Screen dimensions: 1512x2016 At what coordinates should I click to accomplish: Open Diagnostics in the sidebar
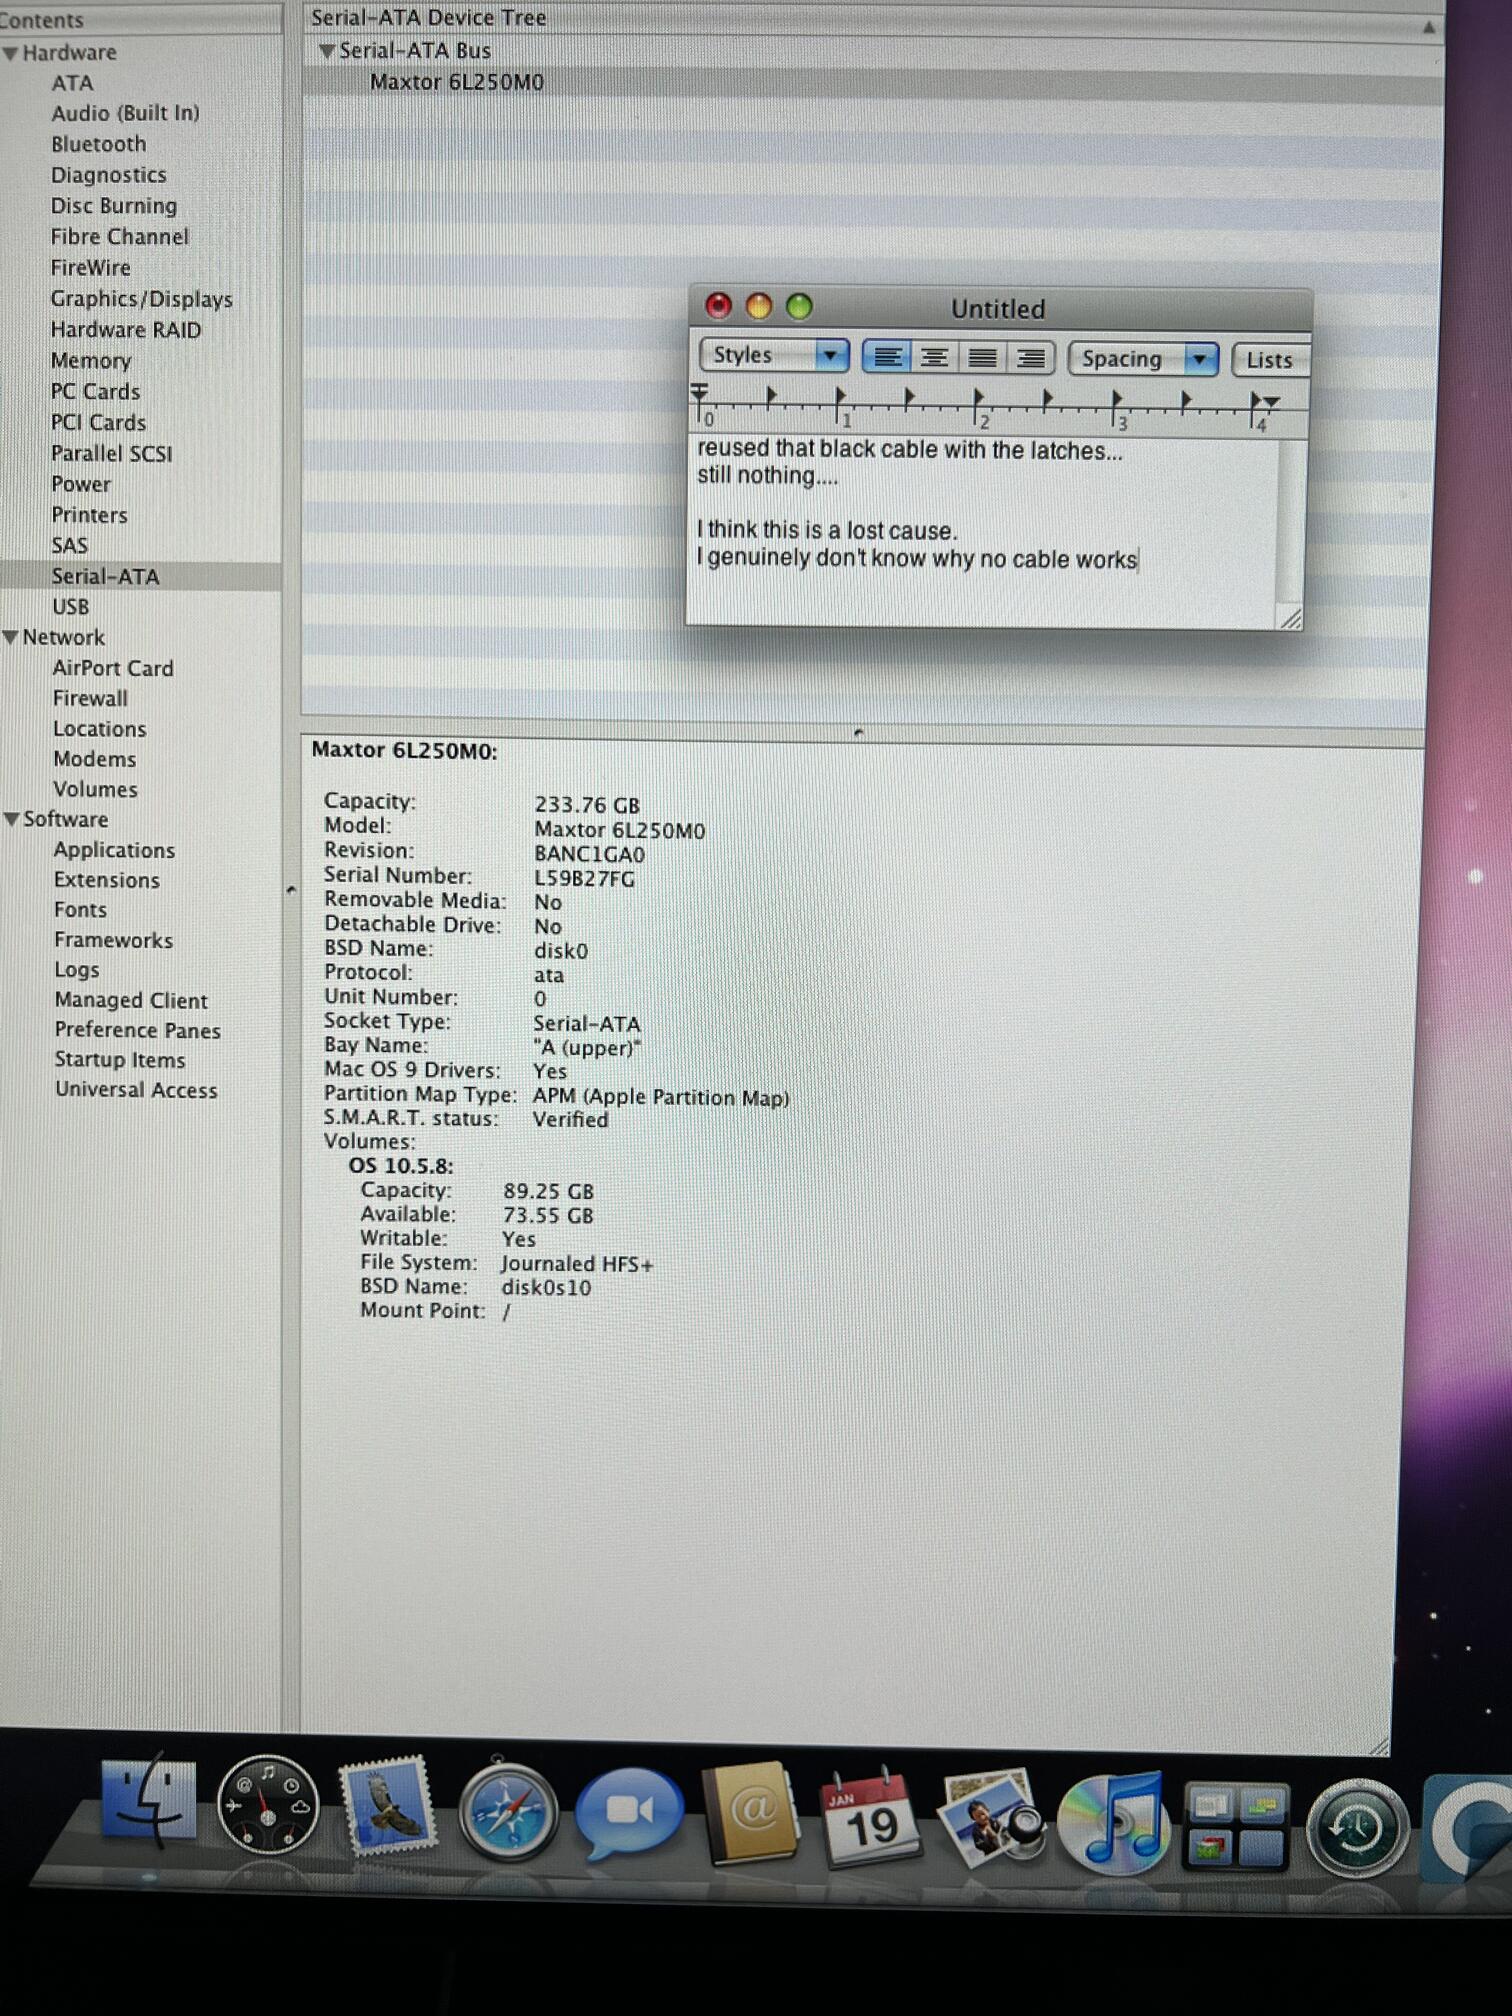(109, 175)
